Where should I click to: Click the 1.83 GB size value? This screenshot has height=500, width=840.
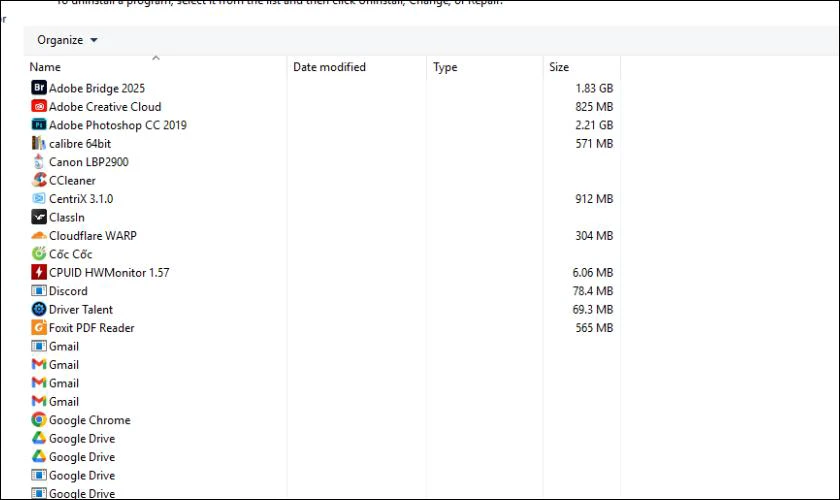tap(594, 88)
